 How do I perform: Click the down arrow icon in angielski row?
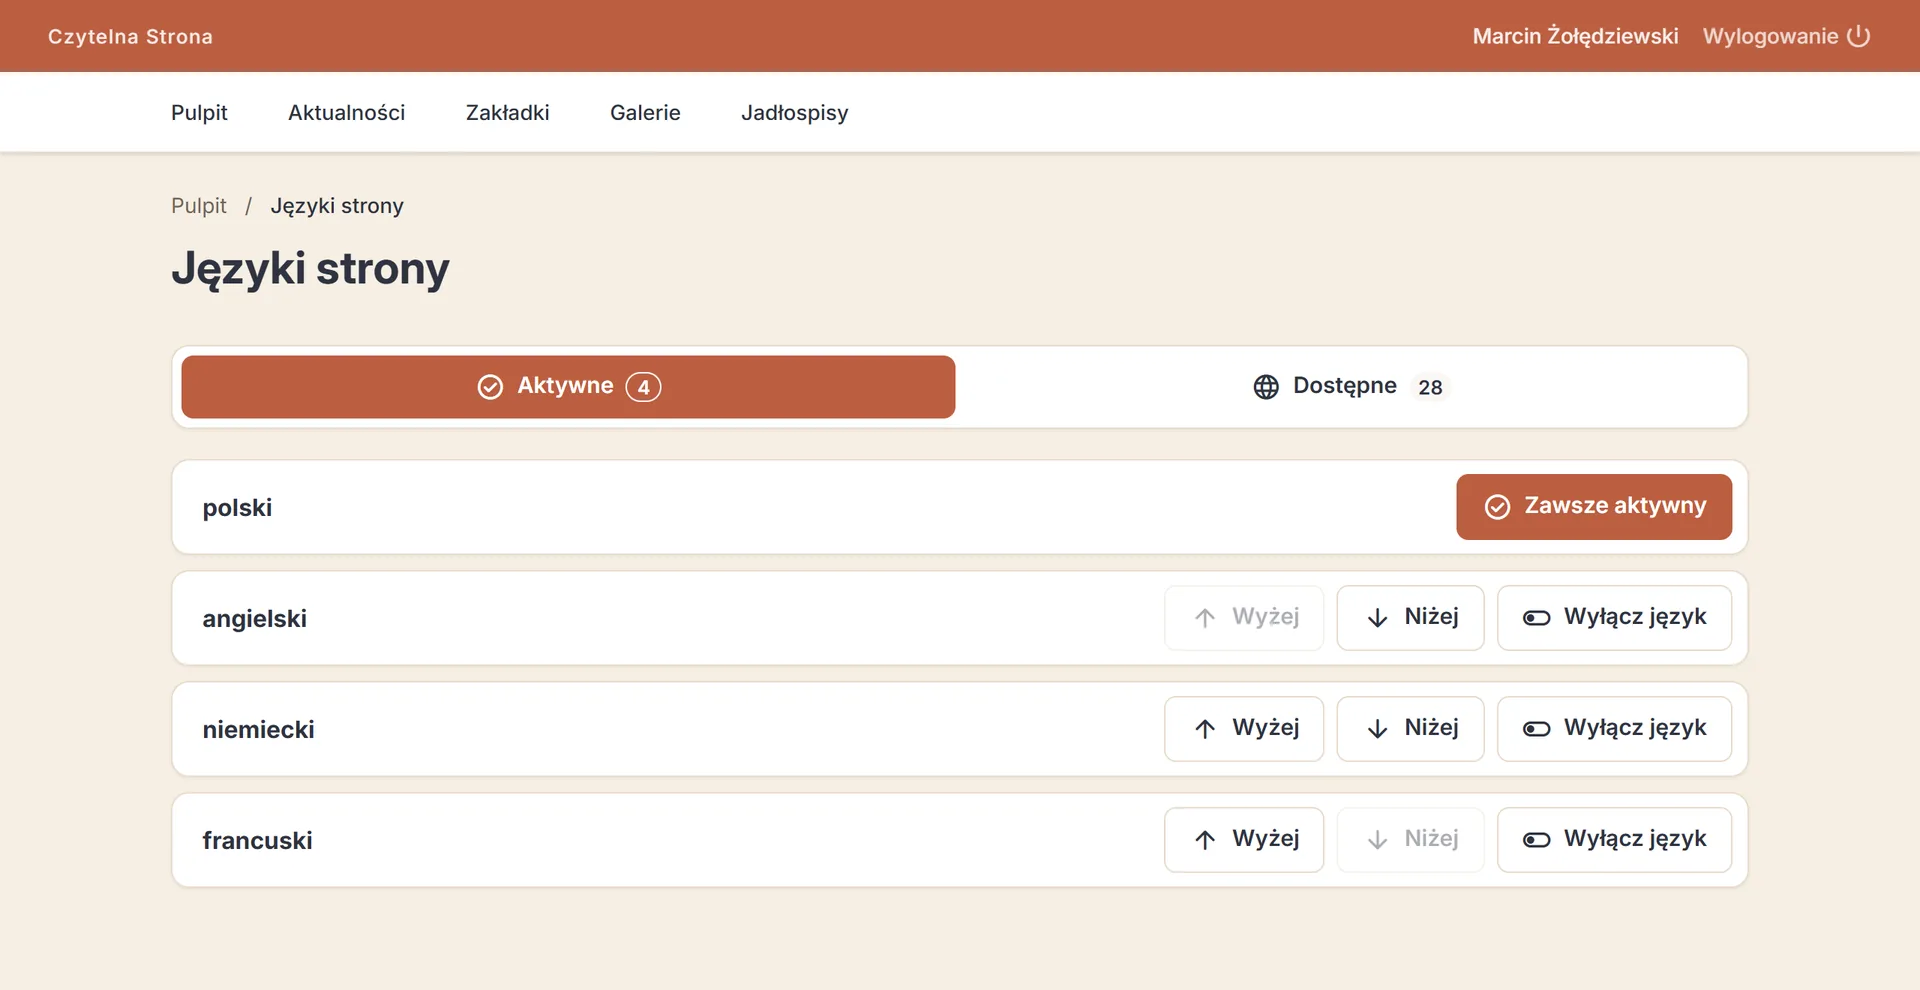[x=1377, y=618]
